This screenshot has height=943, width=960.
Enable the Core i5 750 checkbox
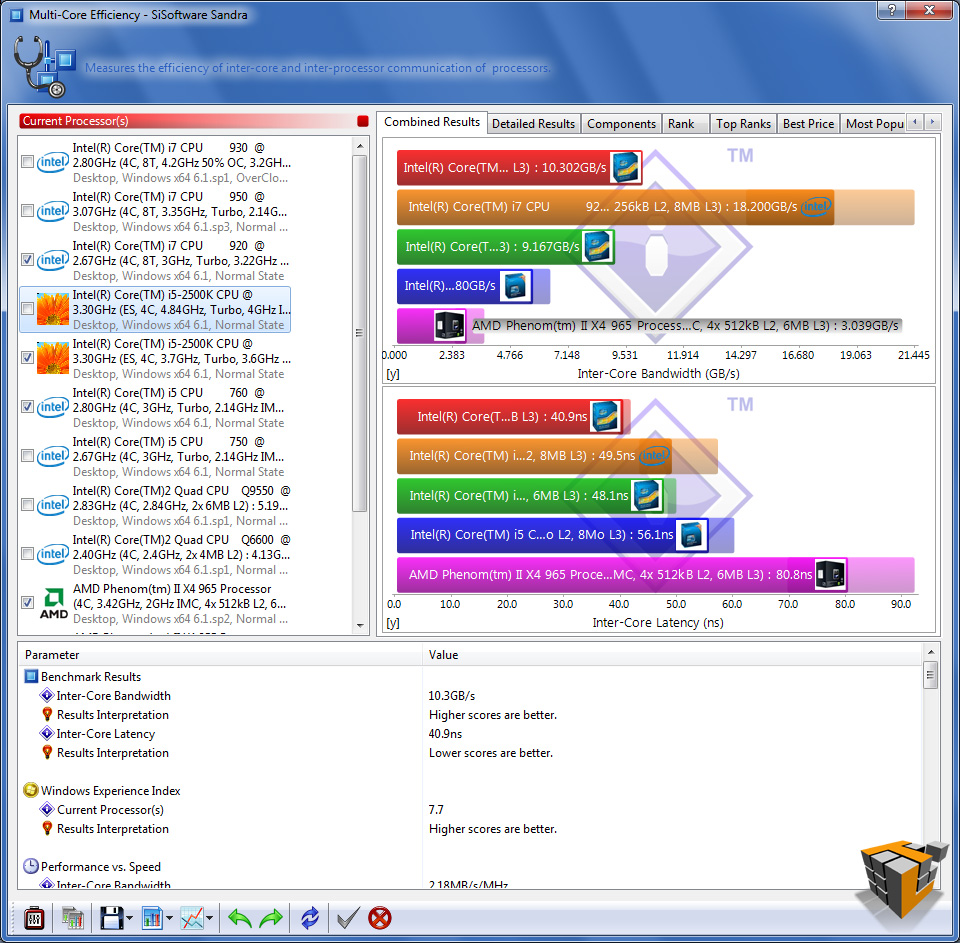tap(28, 456)
